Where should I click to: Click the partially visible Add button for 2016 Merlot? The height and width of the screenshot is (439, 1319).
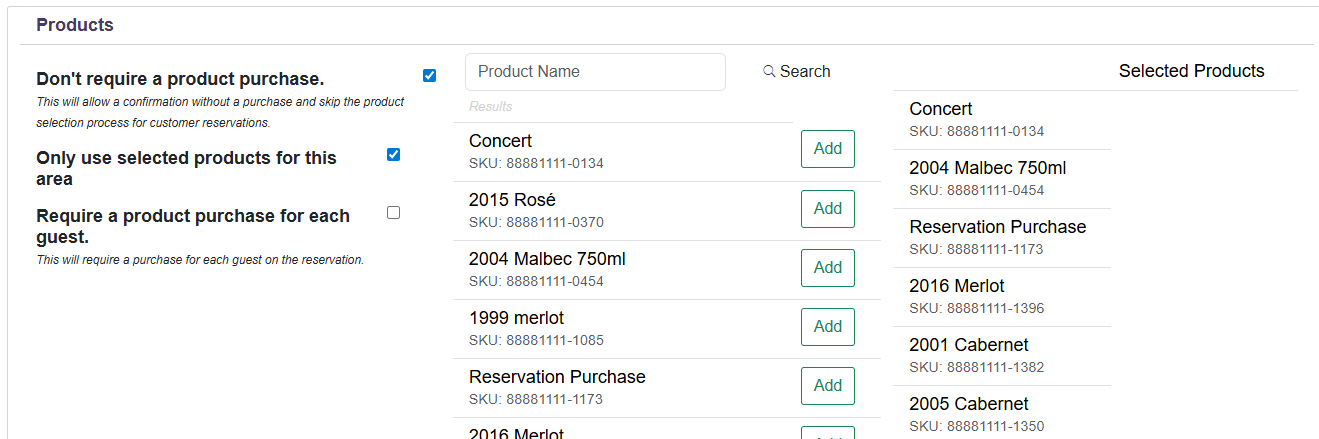tap(827, 434)
